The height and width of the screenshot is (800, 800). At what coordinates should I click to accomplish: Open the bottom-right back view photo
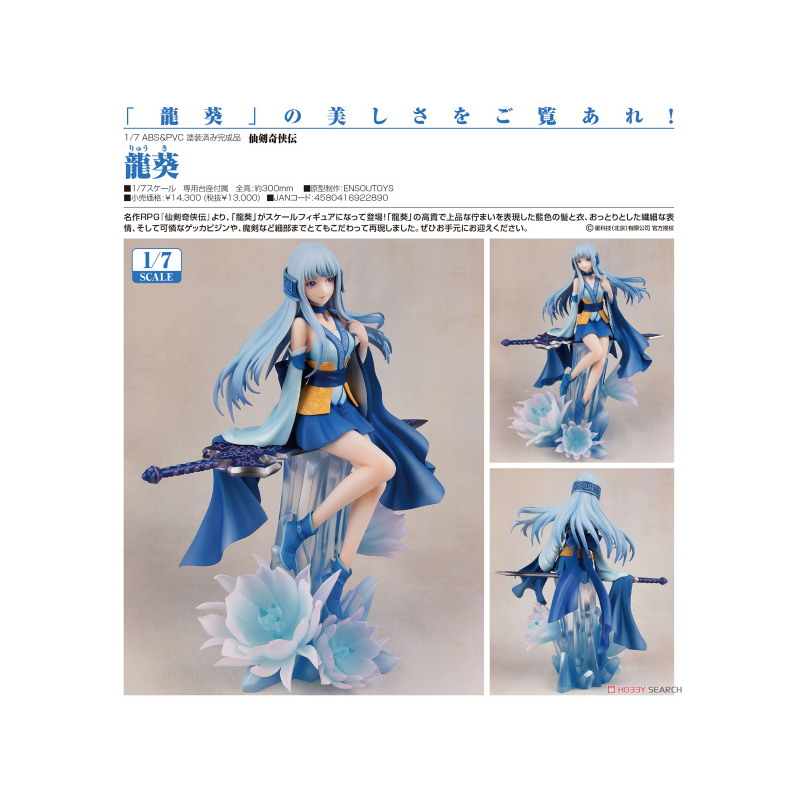pyautogui.click(x=581, y=580)
